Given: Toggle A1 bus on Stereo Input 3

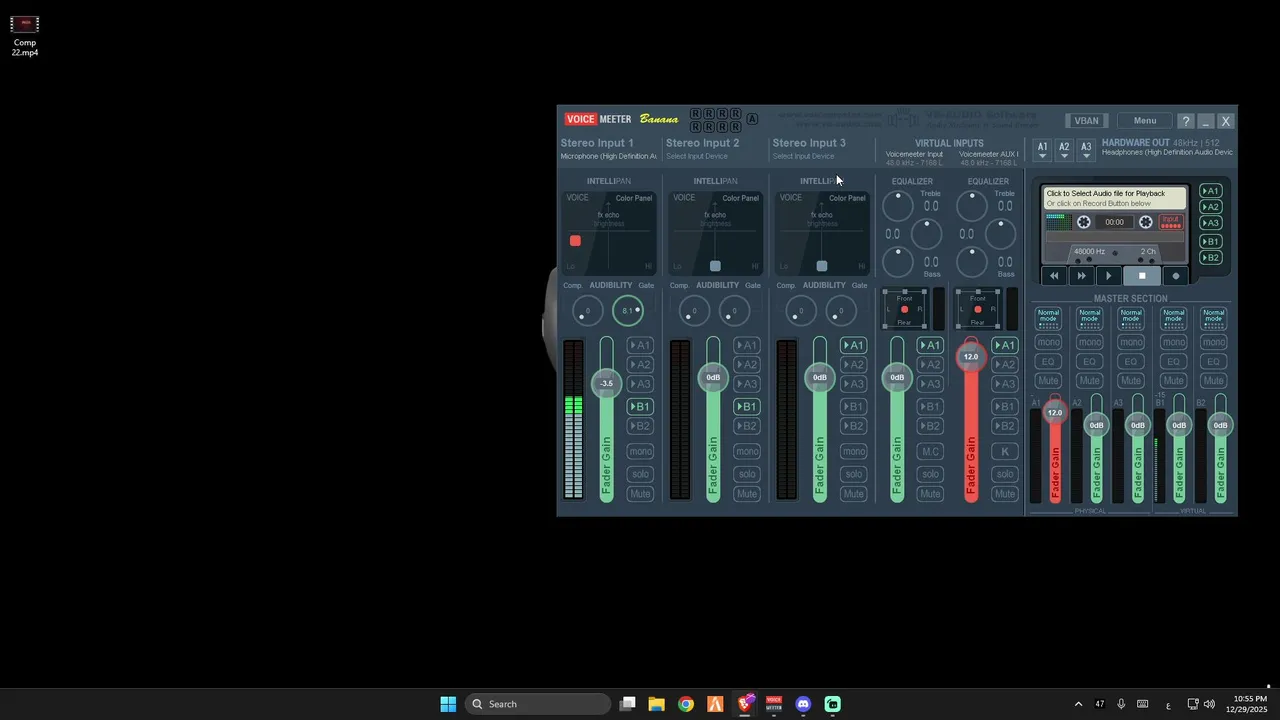Looking at the screenshot, I should click(x=853, y=345).
